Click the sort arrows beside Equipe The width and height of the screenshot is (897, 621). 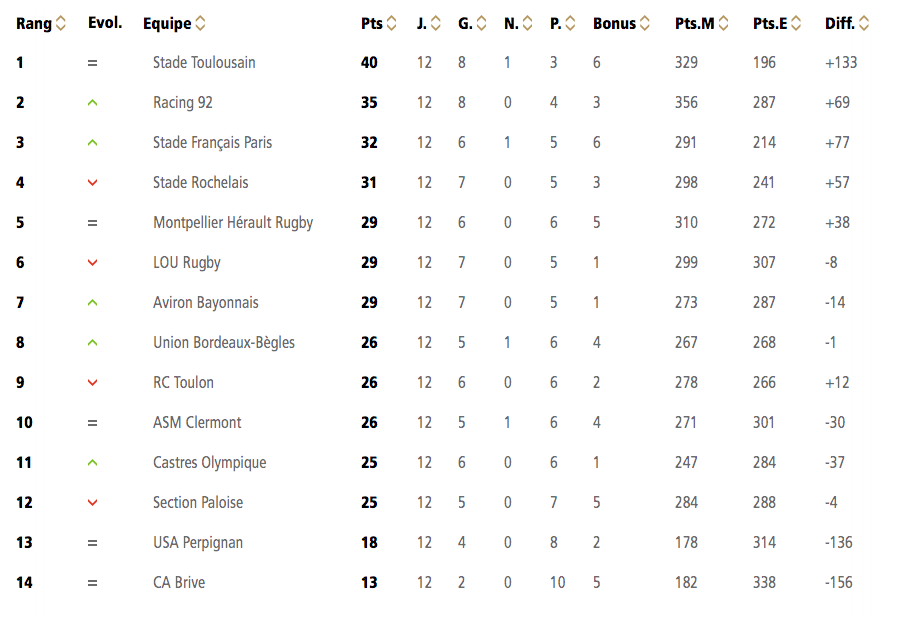click(x=200, y=23)
